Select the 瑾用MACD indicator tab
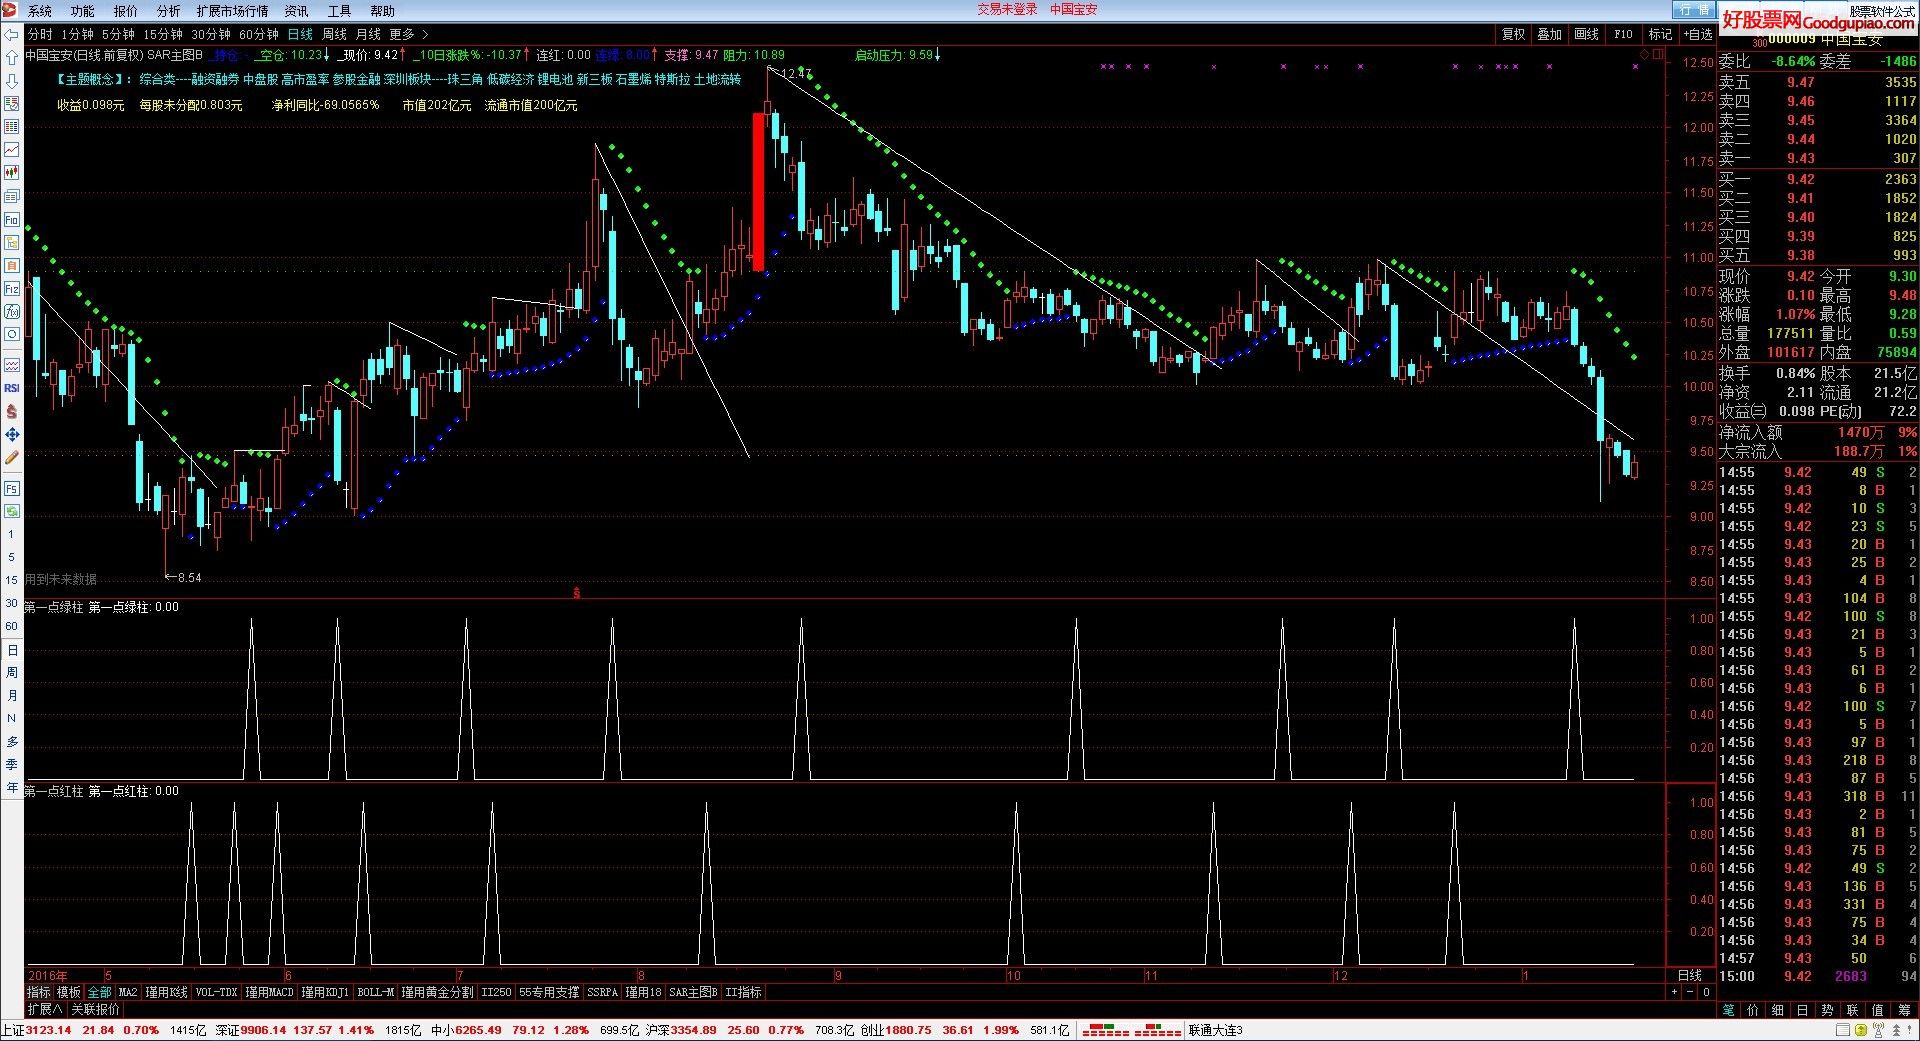Image resolution: width=1920 pixels, height=1041 pixels. coord(270,992)
